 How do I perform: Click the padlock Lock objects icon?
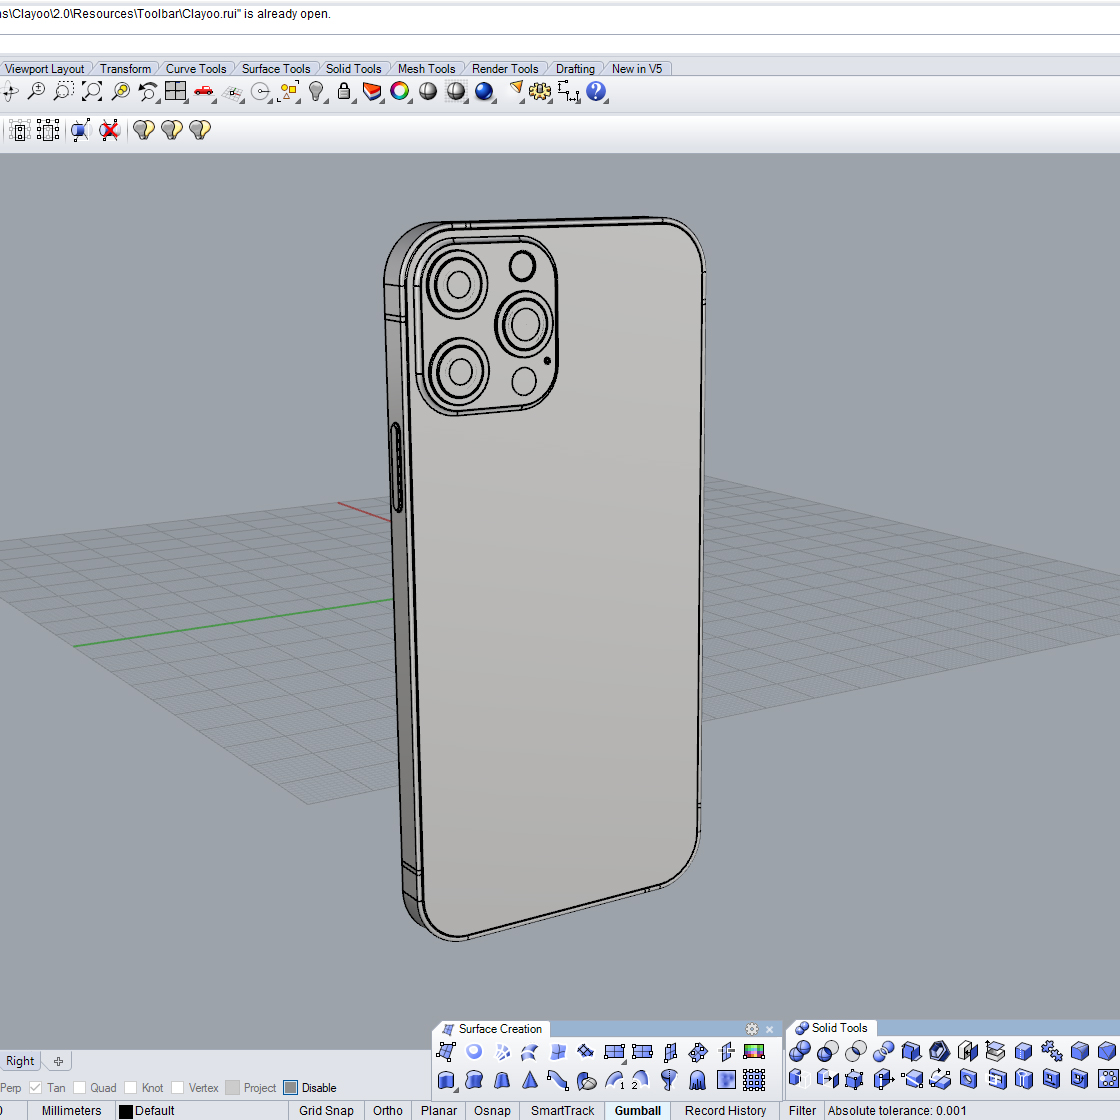[x=344, y=92]
